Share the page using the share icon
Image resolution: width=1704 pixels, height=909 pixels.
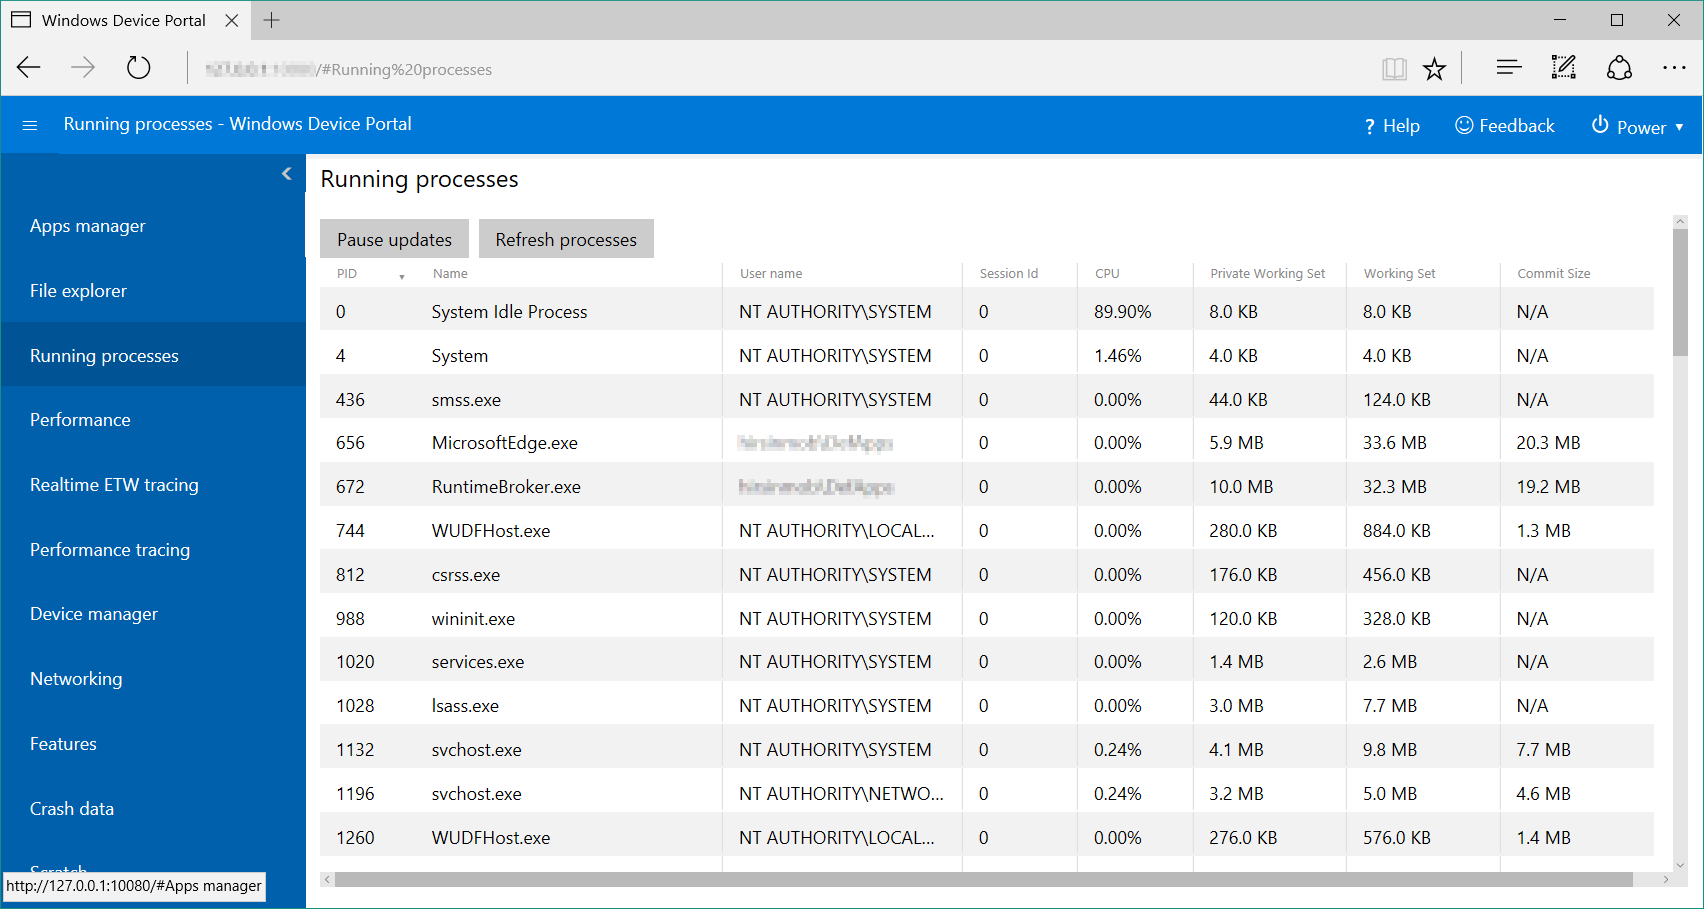(1619, 68)
